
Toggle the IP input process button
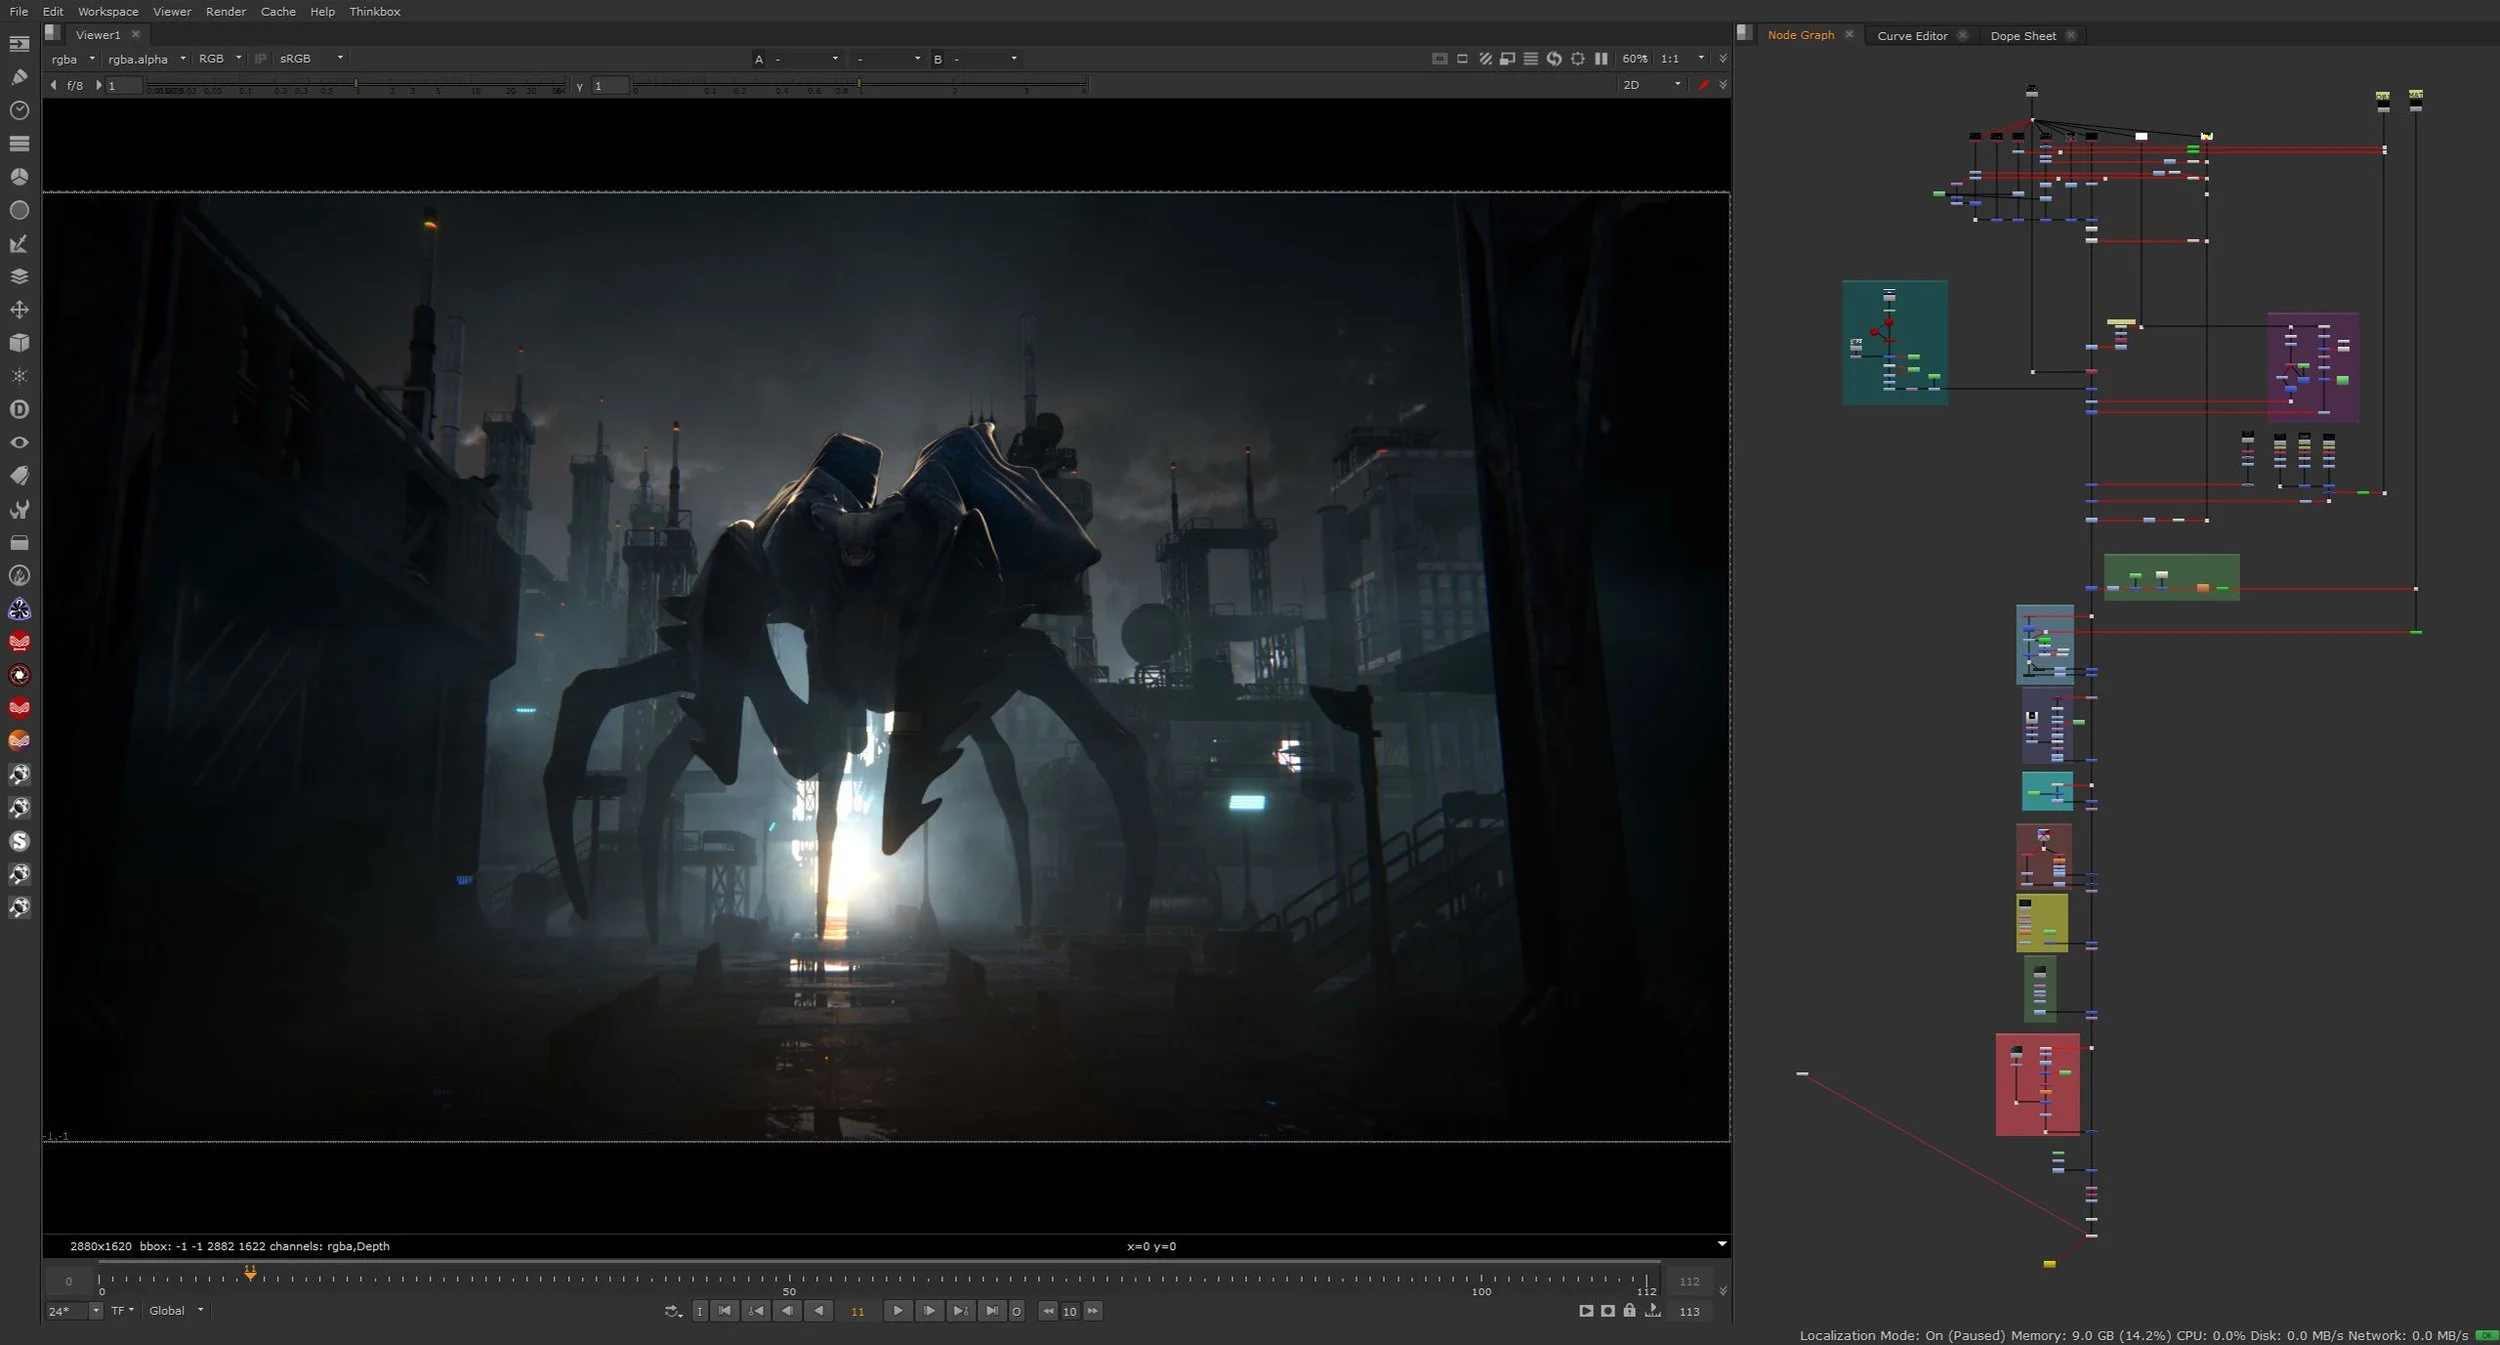click(x=260, y=59)
